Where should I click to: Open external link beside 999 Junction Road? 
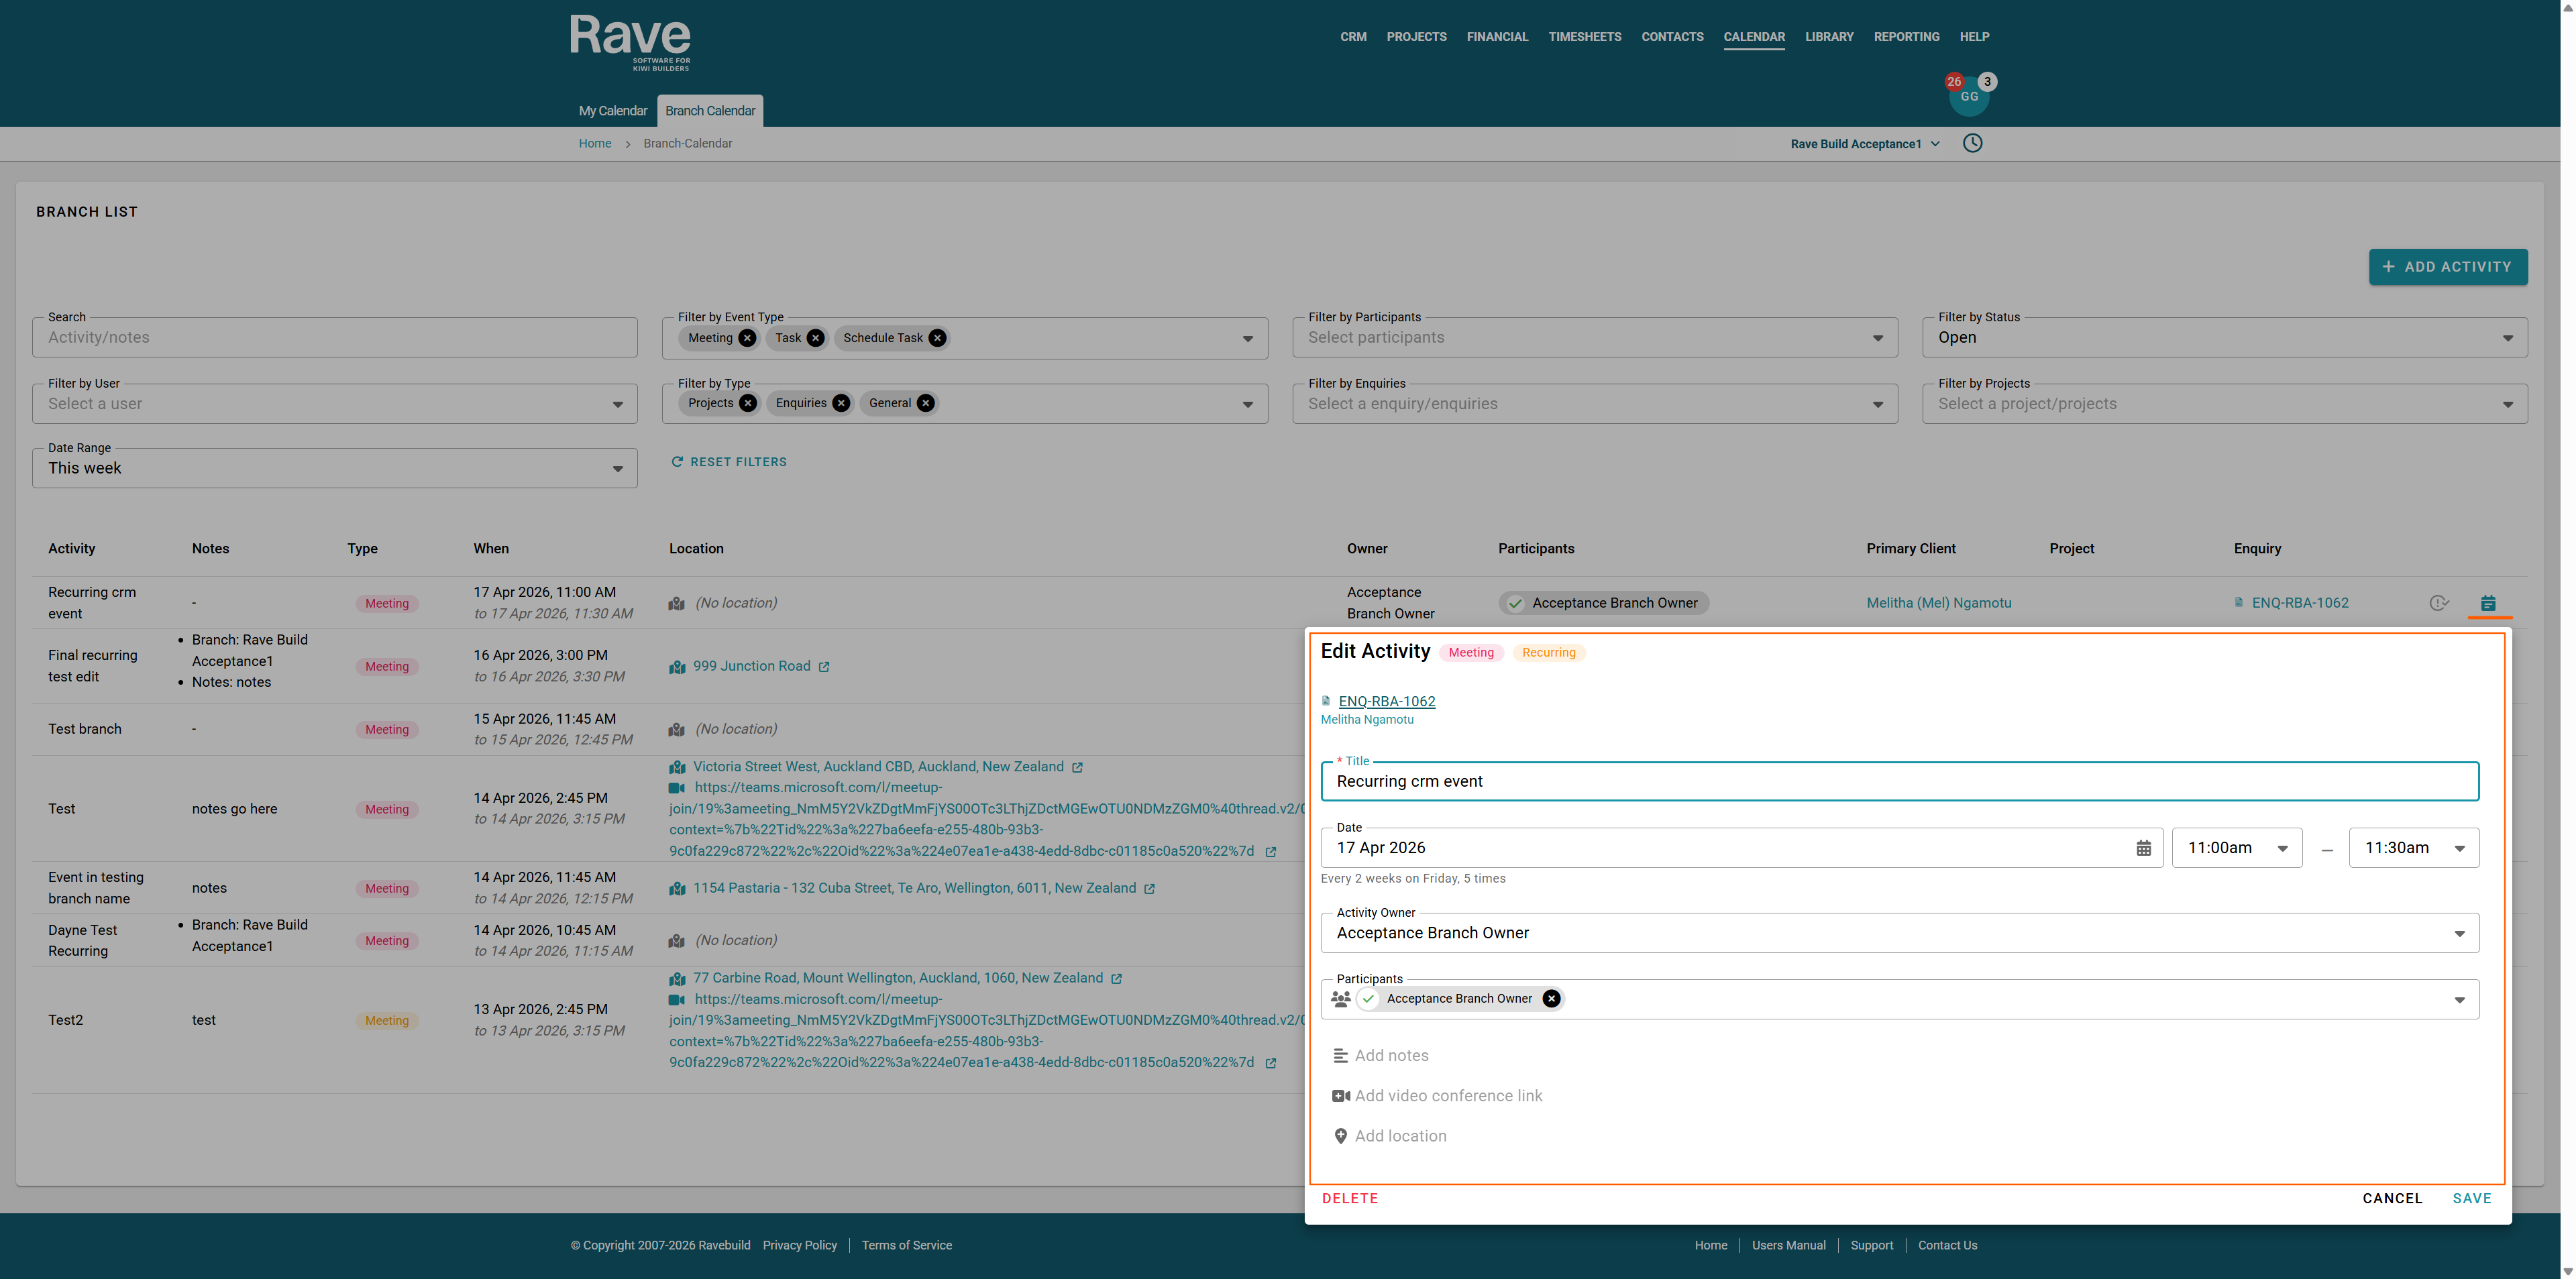pos(824,667)
